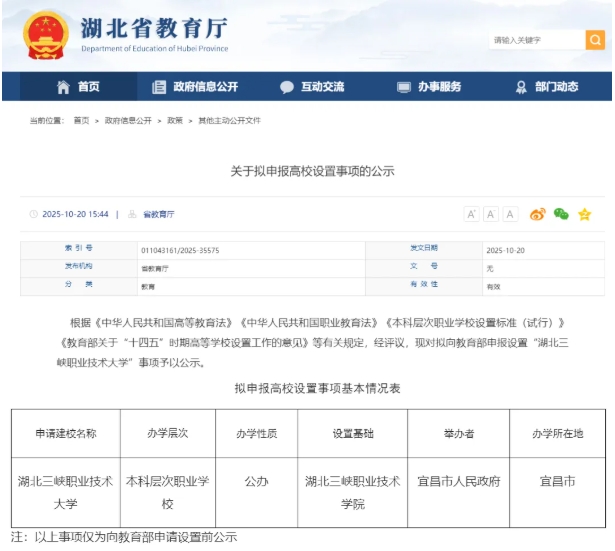Share article to Weibo
Image resolution: width=615 pixels, height=551 pixels.
(537, 214)
